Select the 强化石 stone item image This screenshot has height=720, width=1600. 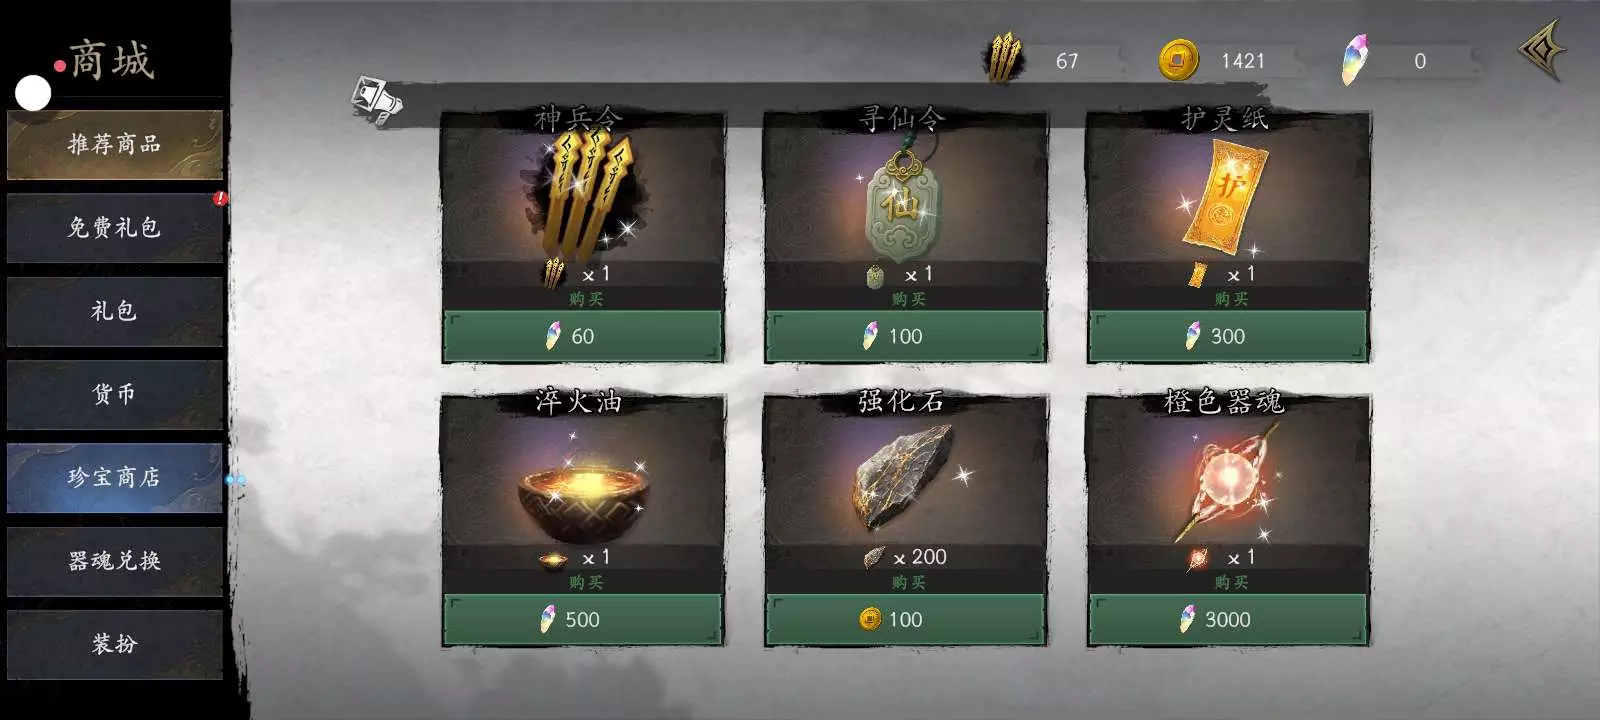coord(903,477)
